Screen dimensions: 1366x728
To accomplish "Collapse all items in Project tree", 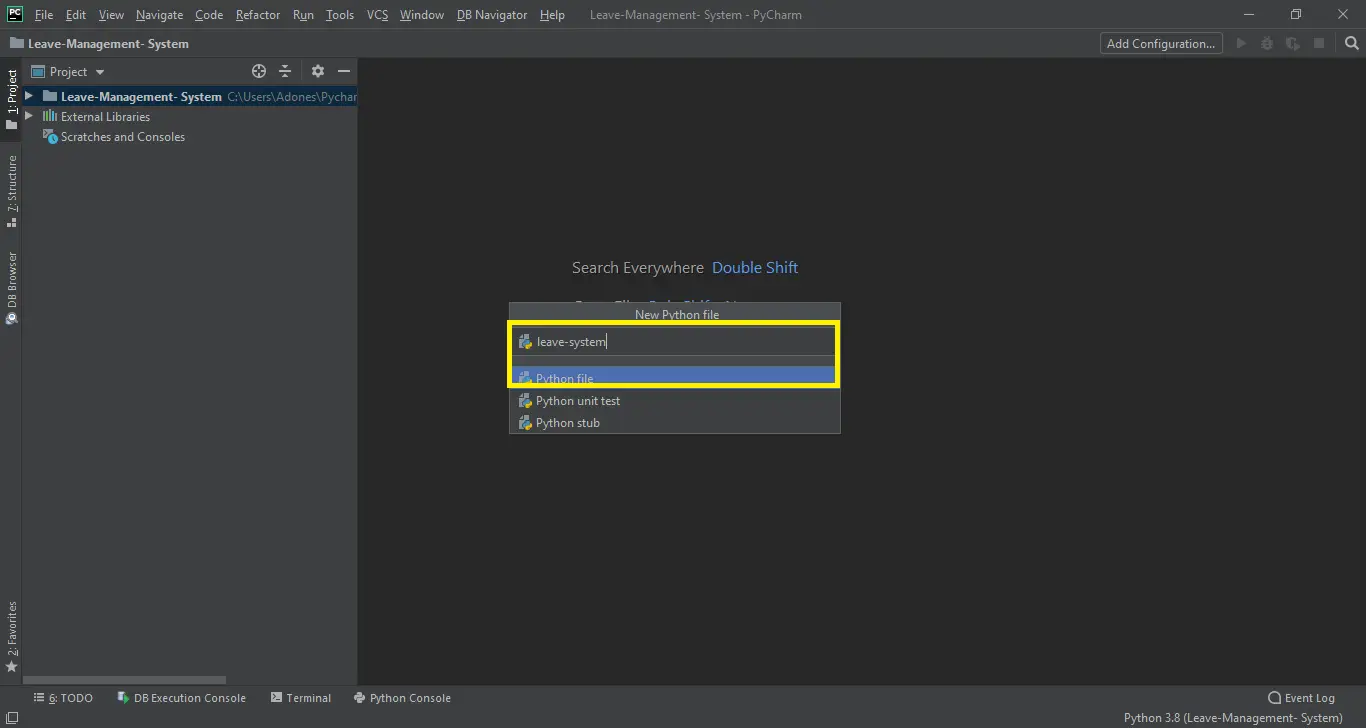I will [x=284, y=71].
